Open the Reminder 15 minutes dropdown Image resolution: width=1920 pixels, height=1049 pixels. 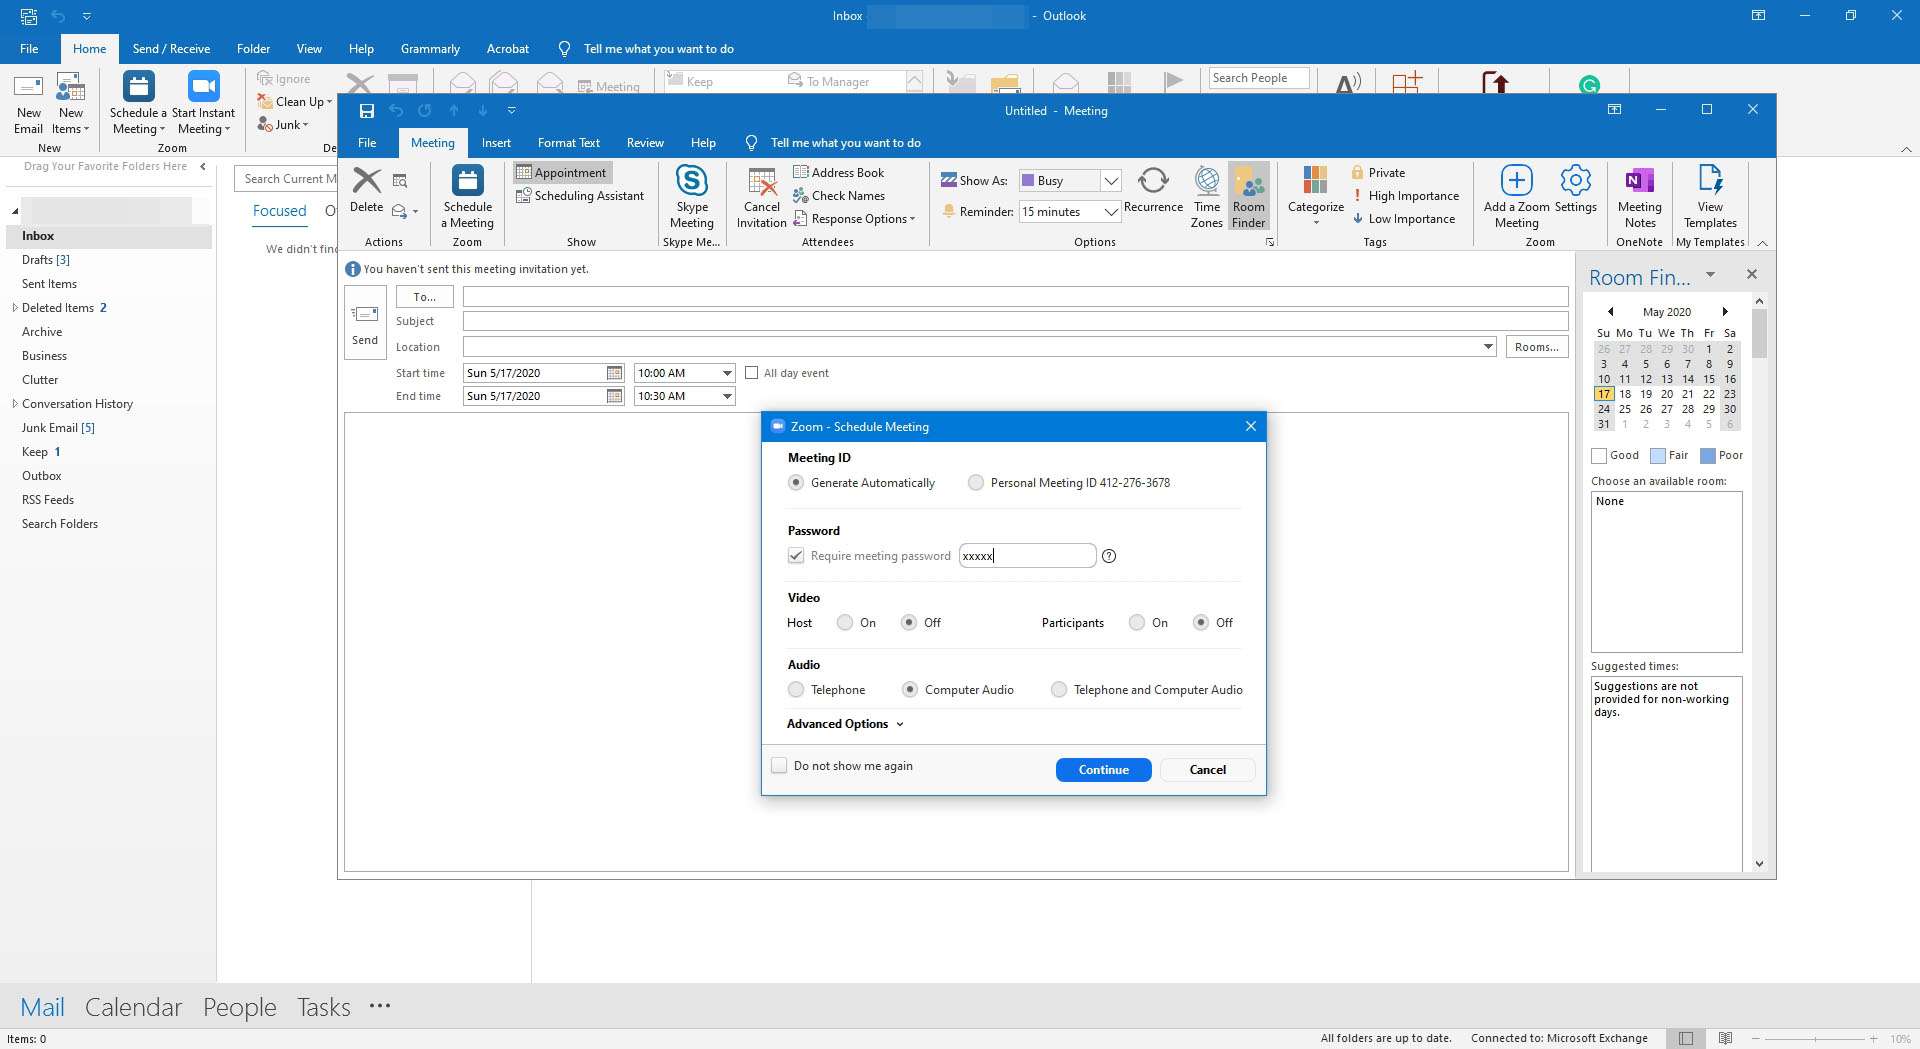1110,211
